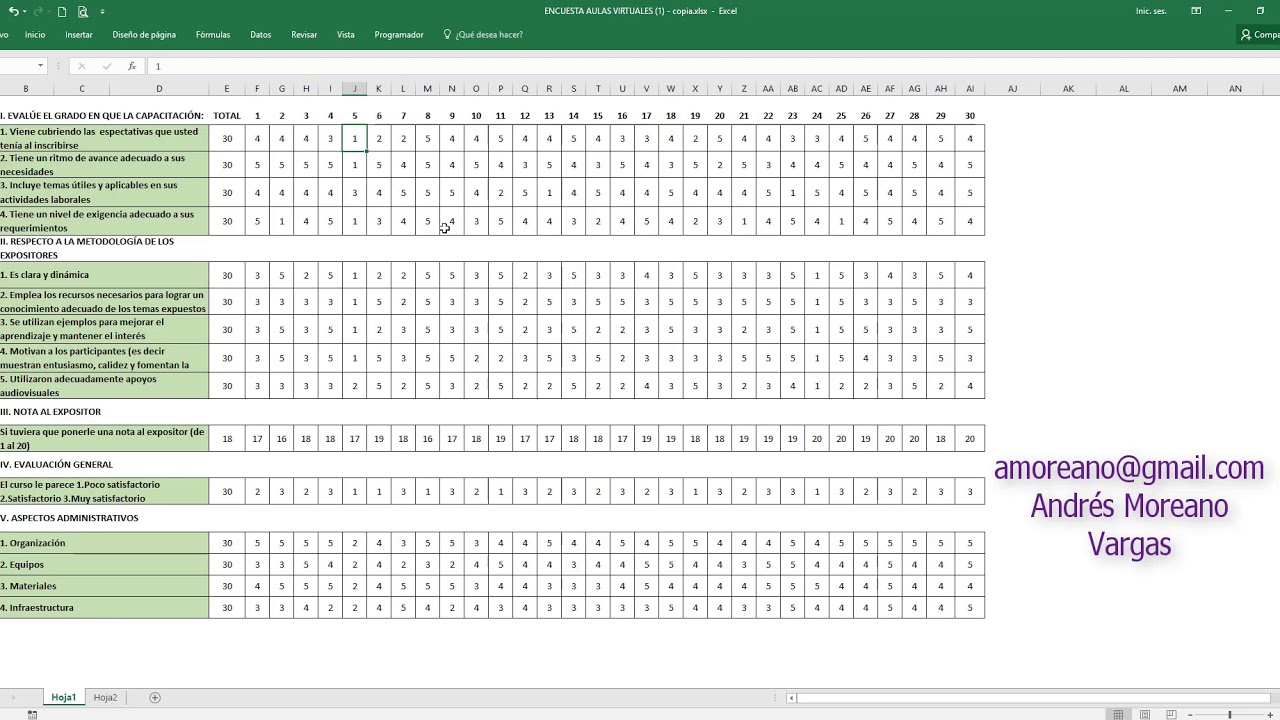The width and height of the screenshot is (1280, 720).
Task: Click the Inic. ses. sign-in link
Action: coord(1151,11)
